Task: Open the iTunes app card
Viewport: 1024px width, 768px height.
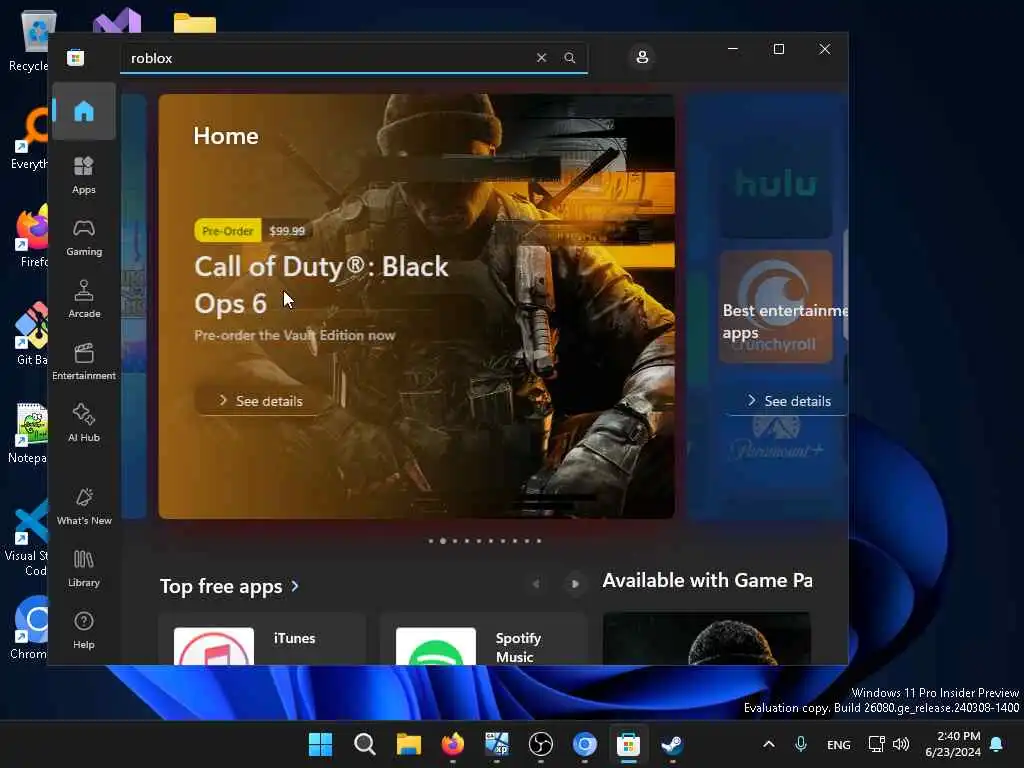Action: click(262, 640)
